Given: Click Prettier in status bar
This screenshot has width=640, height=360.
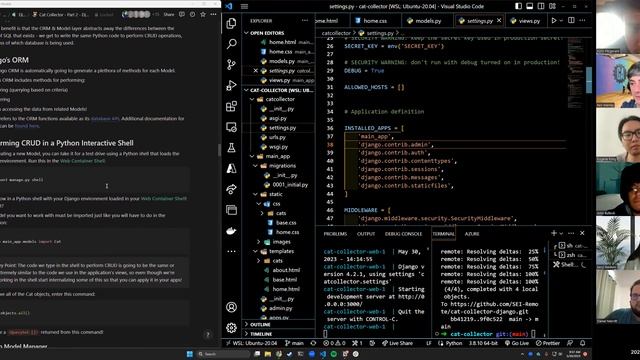Looking at the screenshot, I should 547,343.
